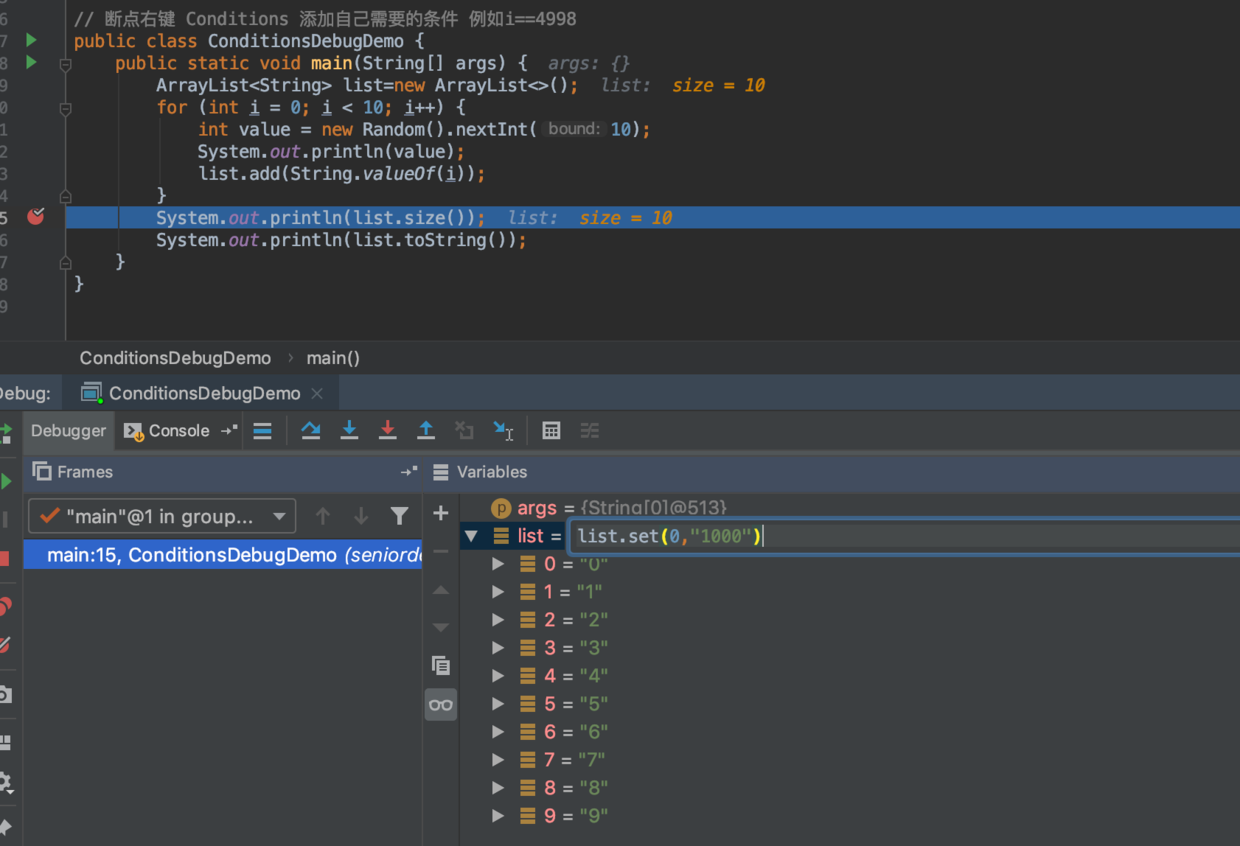Click the camera thread dump icon
This screenshot has height=846, width=1240.
tap(6, 694)
